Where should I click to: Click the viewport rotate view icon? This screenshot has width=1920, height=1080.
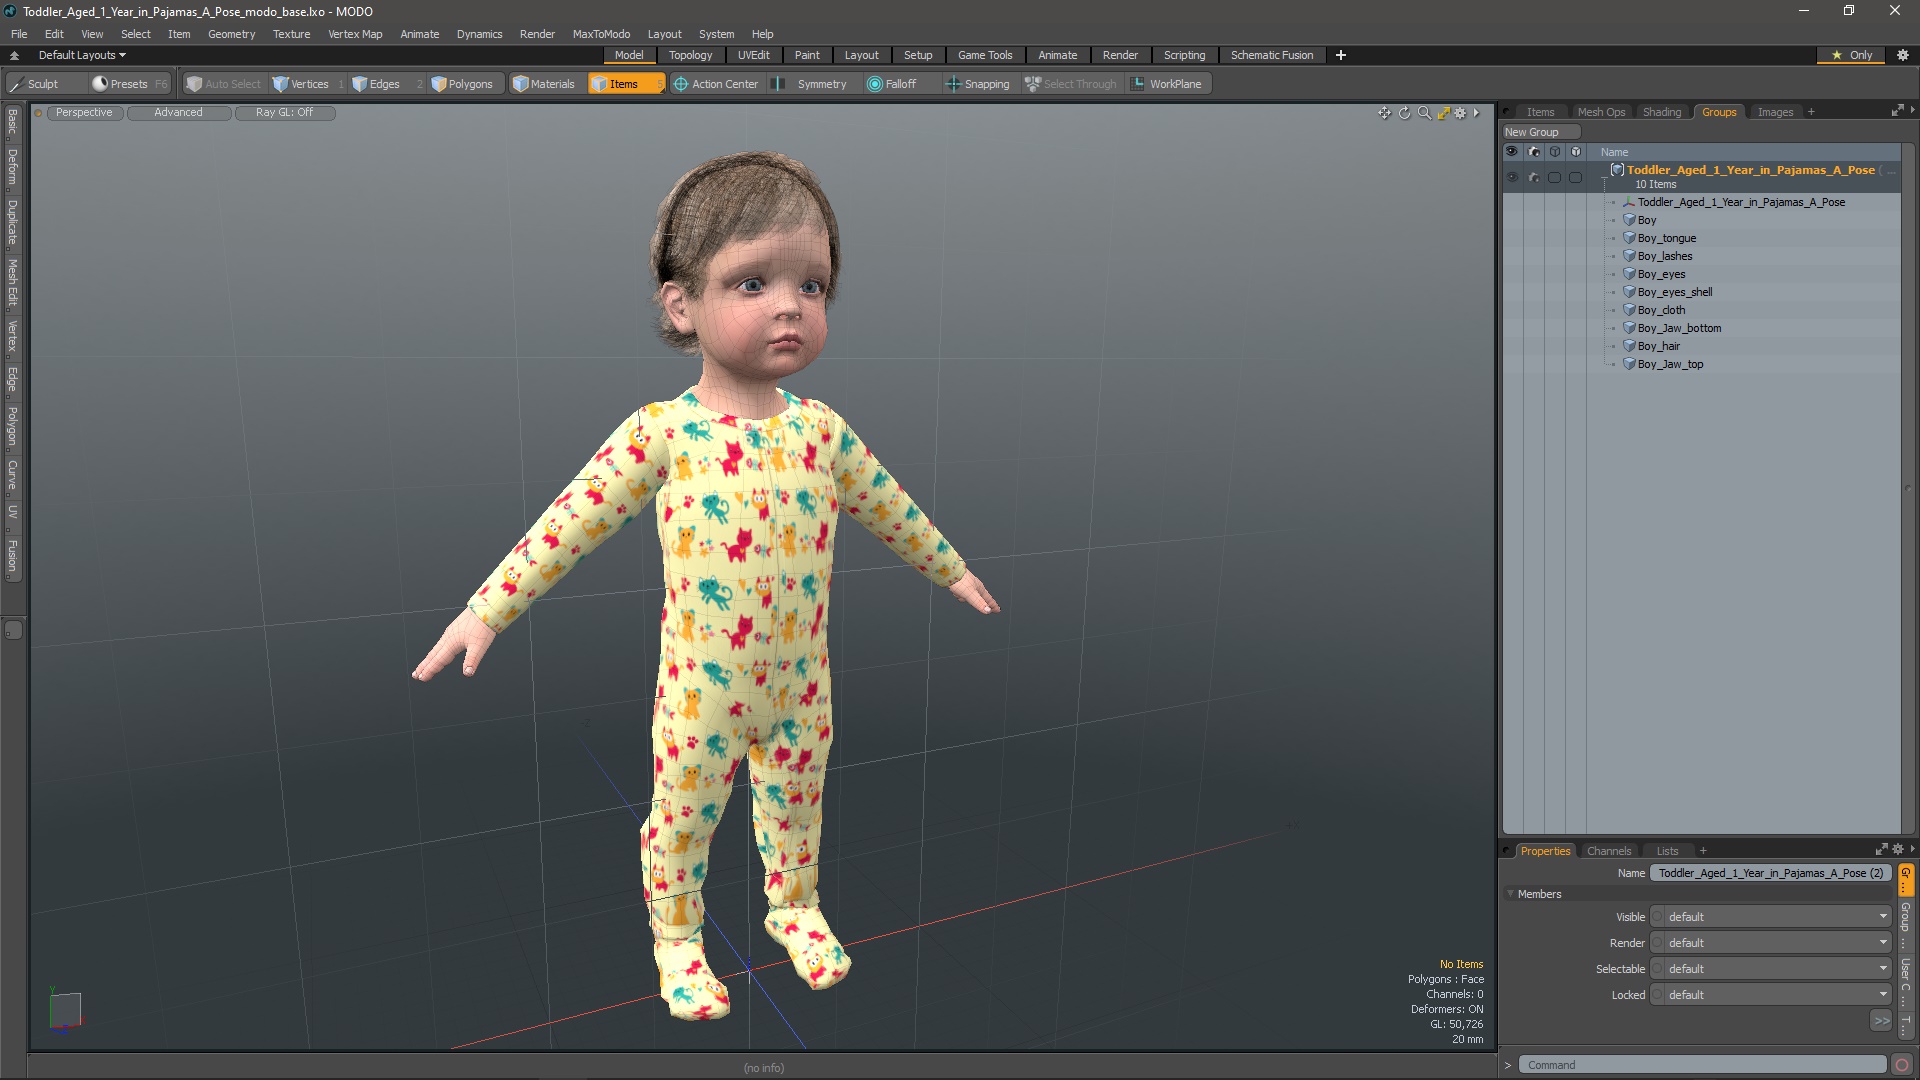coord(1404,113)
